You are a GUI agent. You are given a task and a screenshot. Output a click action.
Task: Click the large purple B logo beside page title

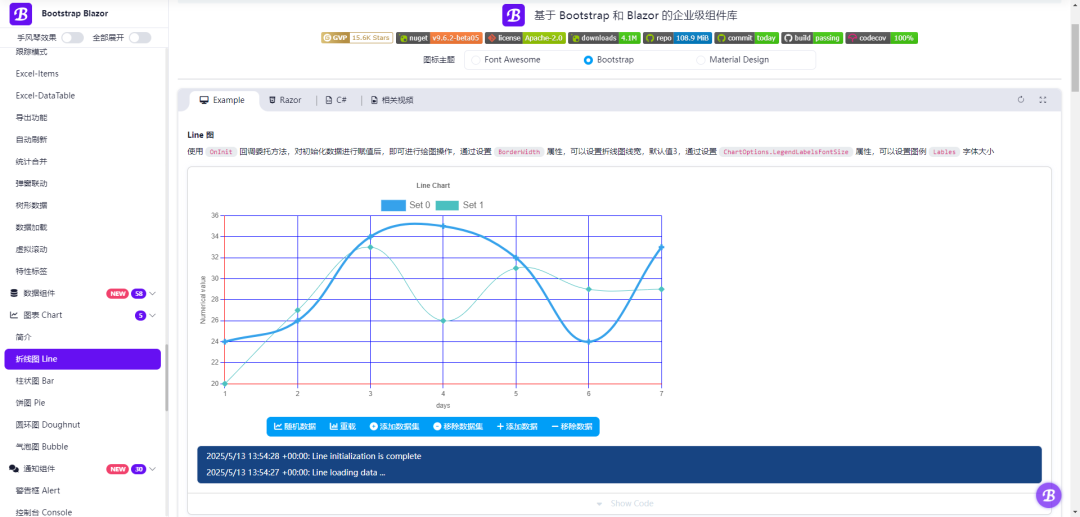point(513,15)
